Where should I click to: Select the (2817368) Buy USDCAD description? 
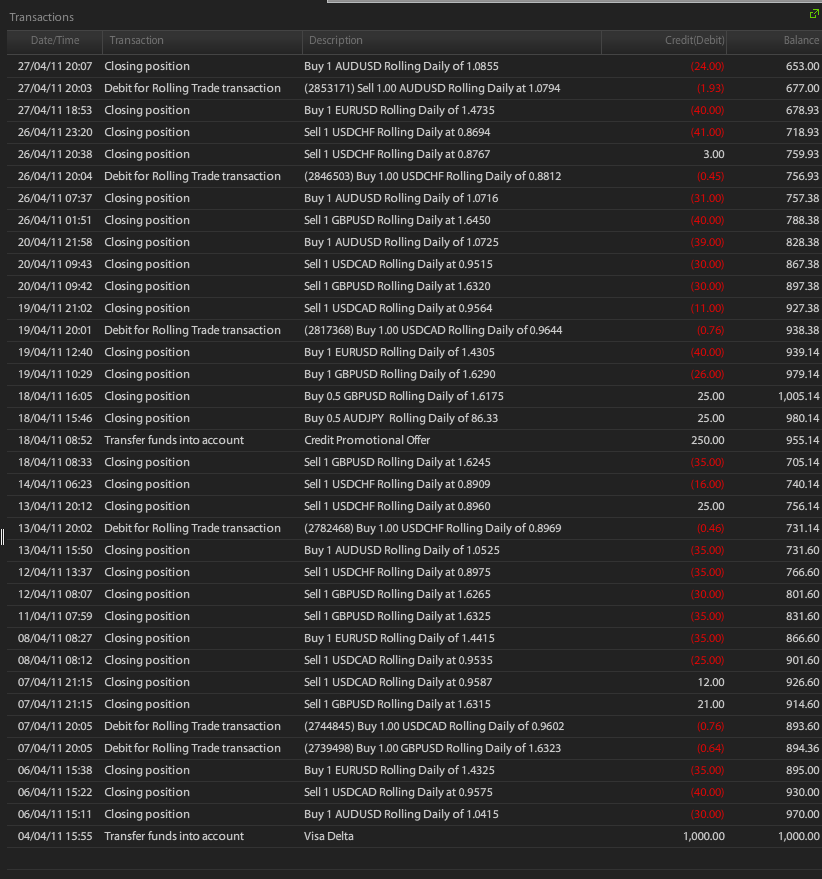click(433, 330)
